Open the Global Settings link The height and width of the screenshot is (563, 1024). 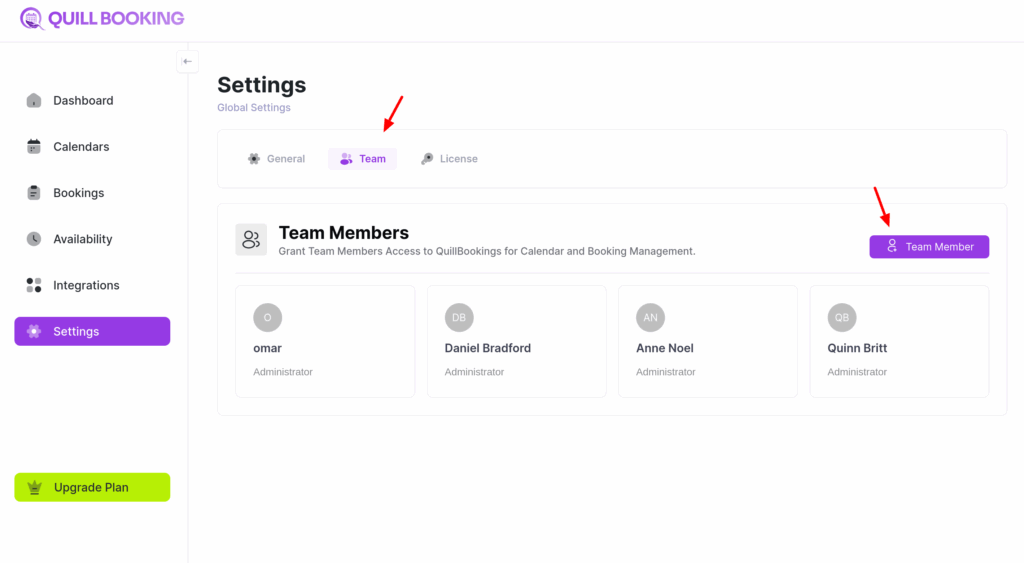tap(254, 108)
